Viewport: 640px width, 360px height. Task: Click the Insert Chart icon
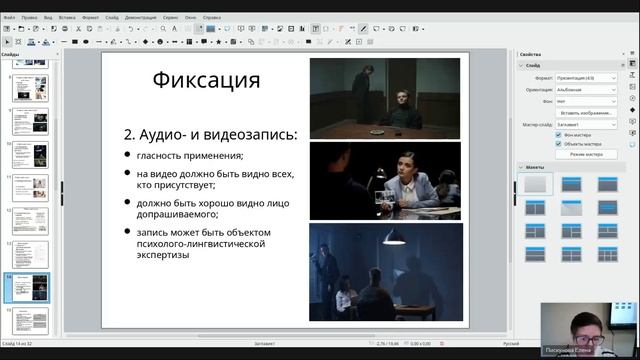pos(302,29)
